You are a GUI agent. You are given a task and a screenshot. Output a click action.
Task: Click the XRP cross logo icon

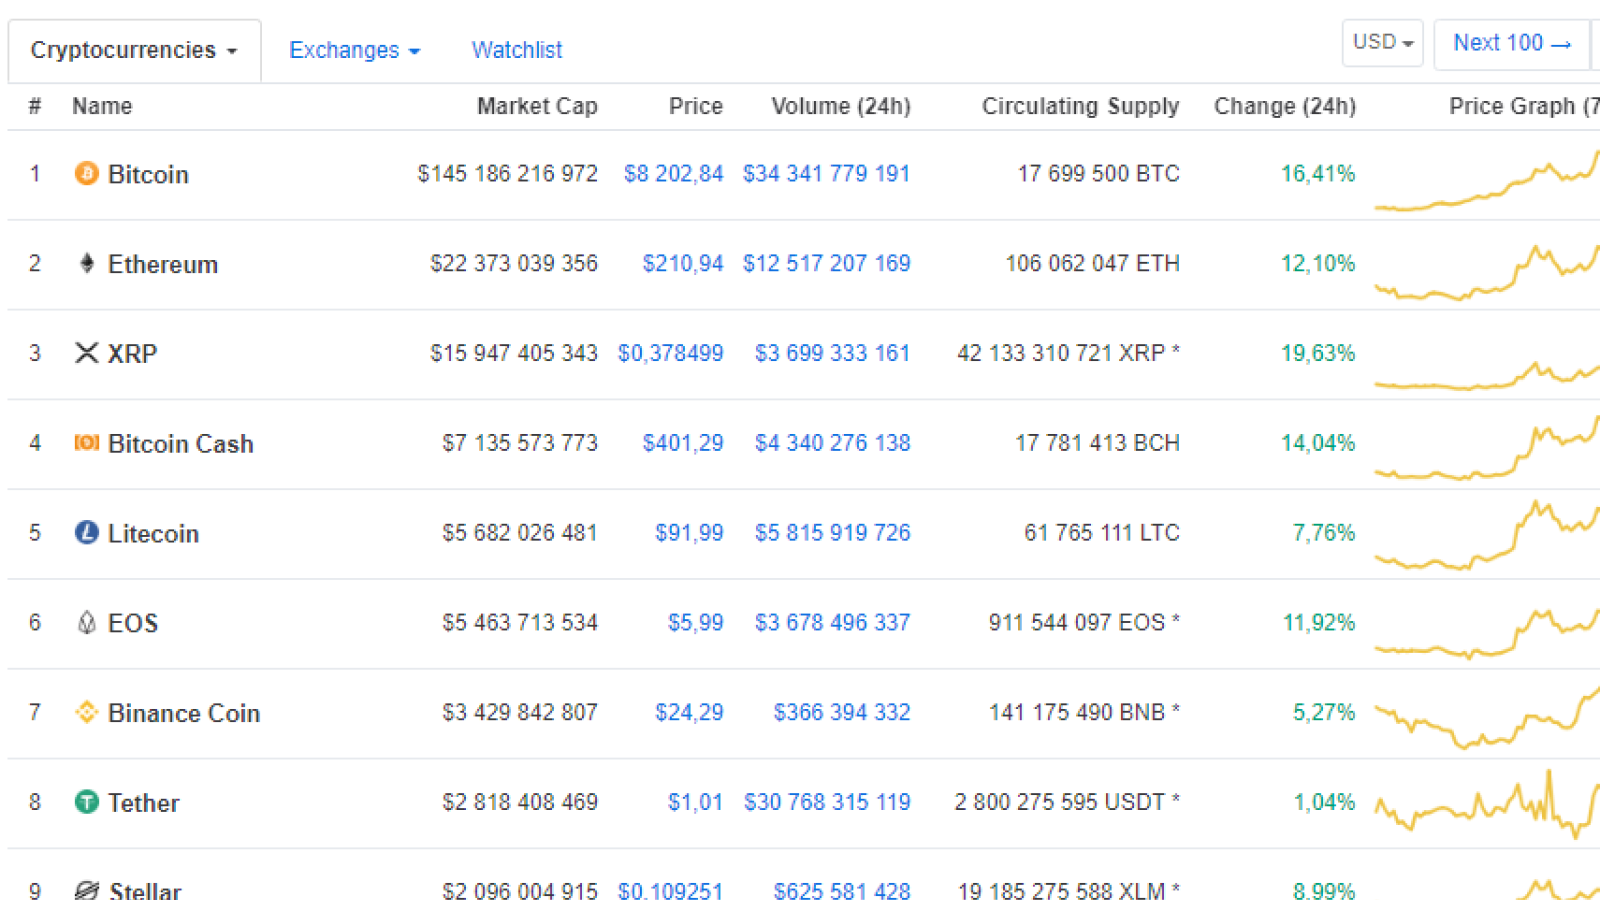(x=87, y=353)
